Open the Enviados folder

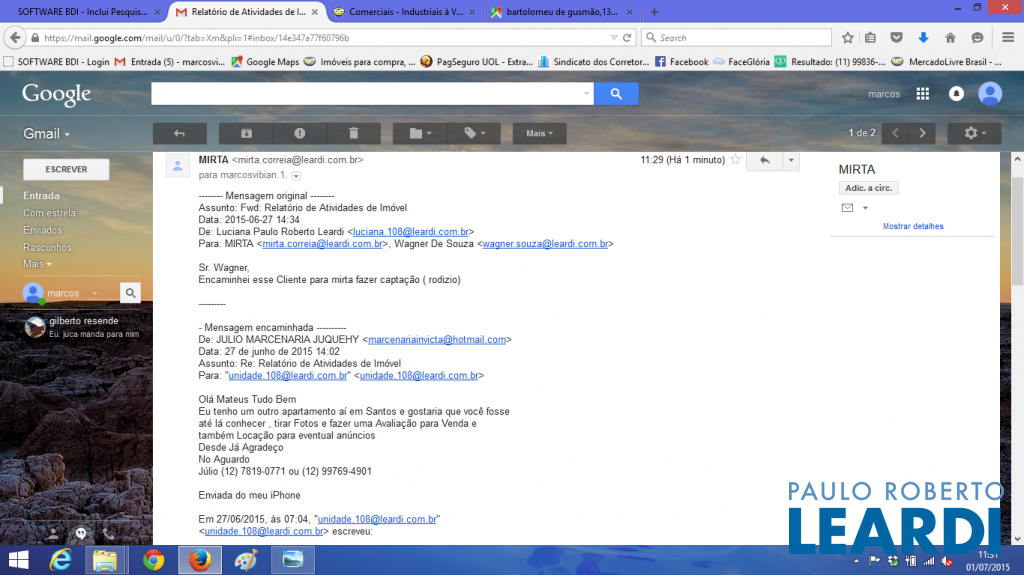43,230
